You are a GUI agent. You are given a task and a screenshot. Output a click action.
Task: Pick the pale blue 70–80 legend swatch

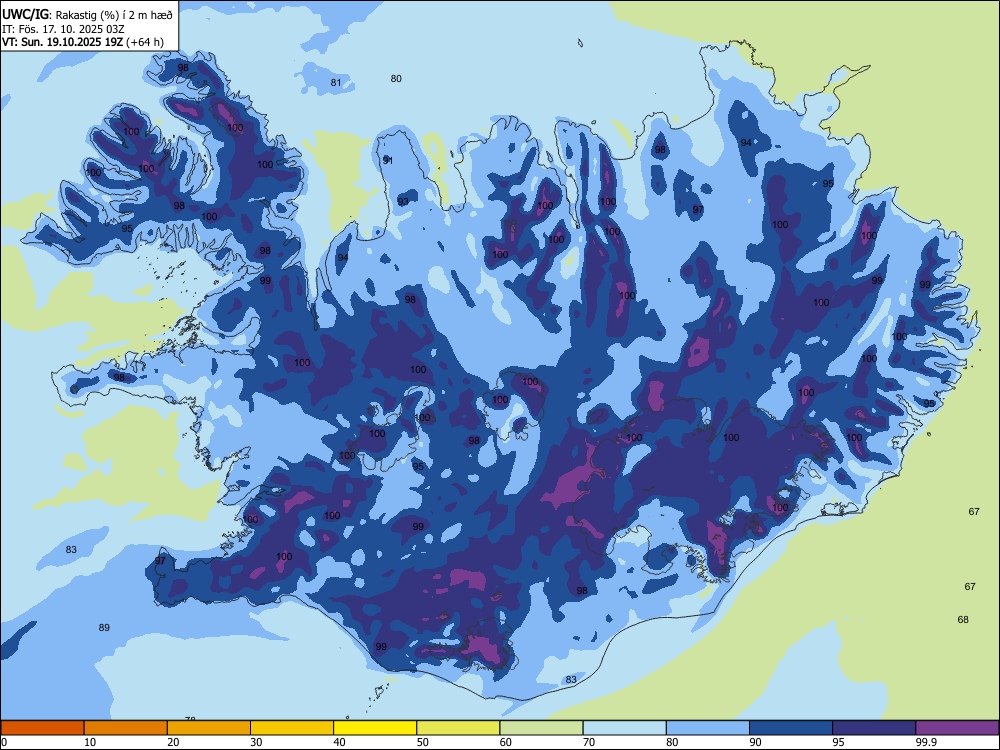(x=624, y=728)
